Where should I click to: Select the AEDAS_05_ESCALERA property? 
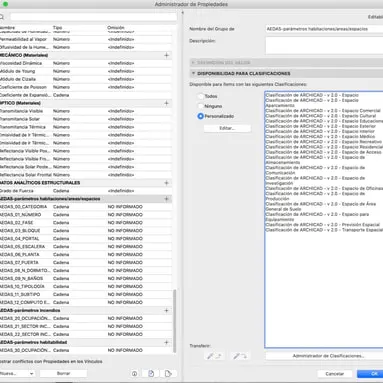[86, 247]
